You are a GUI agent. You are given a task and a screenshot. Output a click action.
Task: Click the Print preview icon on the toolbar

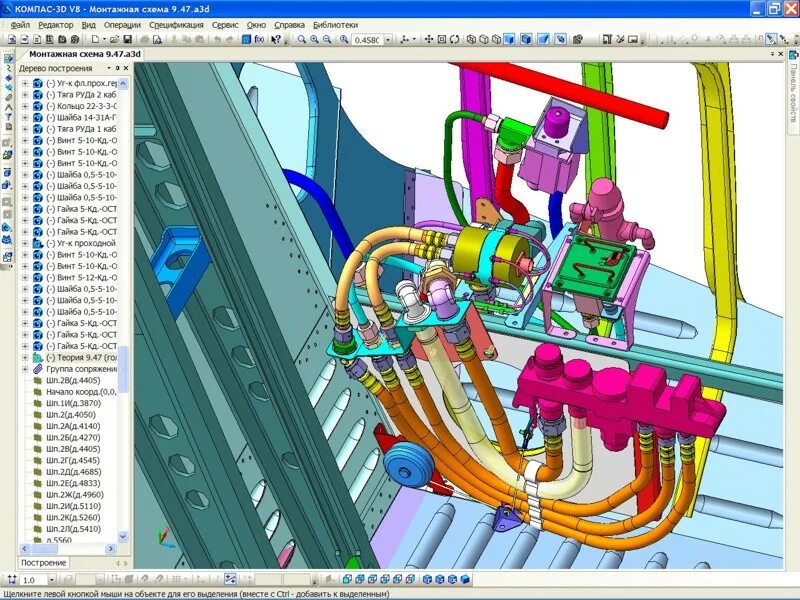pos(156,40)
